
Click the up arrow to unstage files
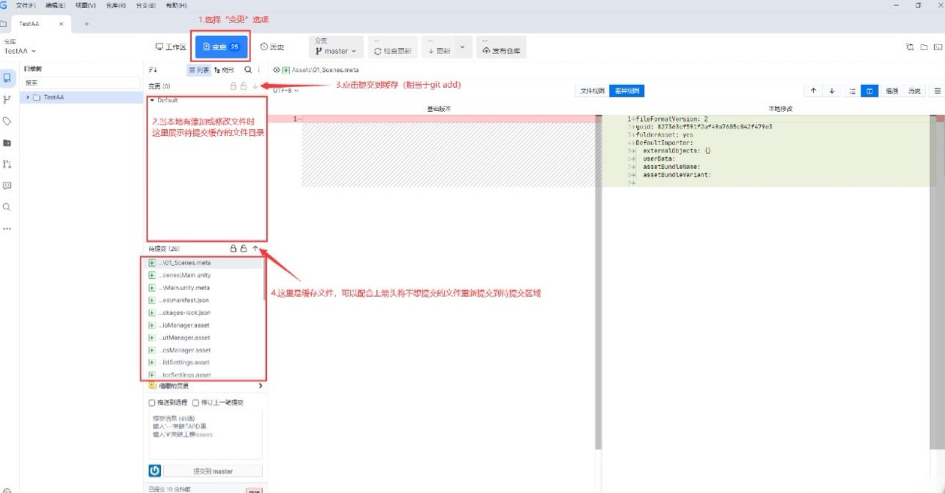(255, 248)
